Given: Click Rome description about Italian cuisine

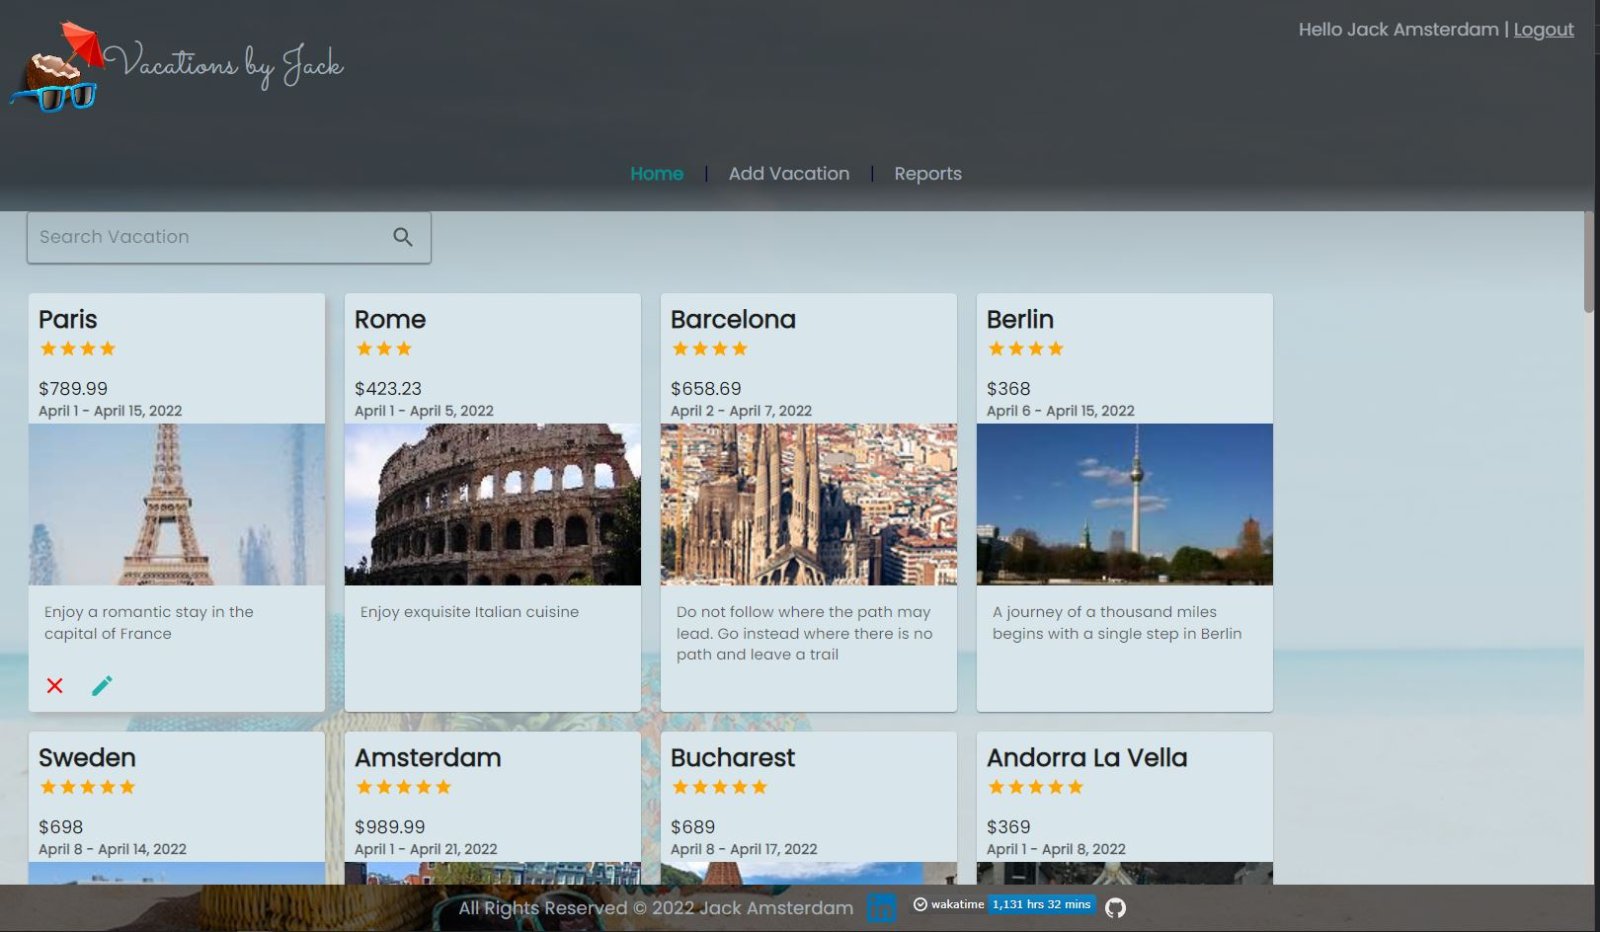Looking at the screenshot, I should tap(469, 612).
